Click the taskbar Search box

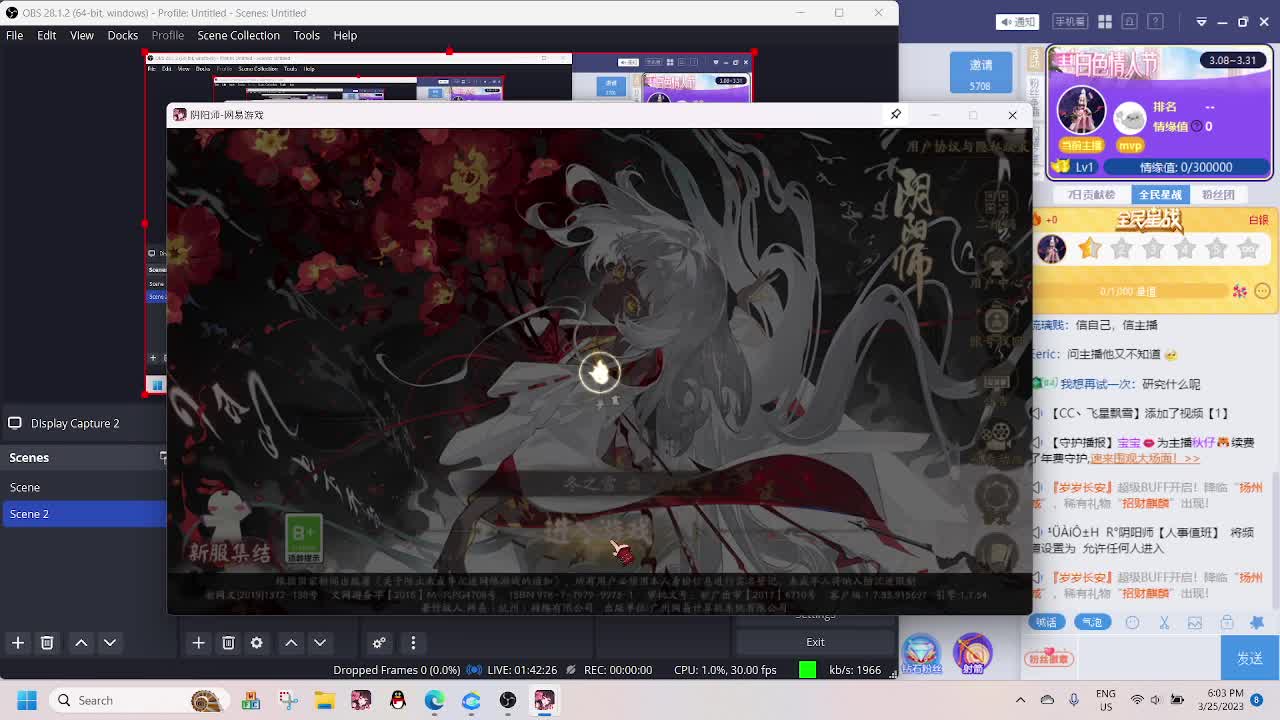point(137,700)
